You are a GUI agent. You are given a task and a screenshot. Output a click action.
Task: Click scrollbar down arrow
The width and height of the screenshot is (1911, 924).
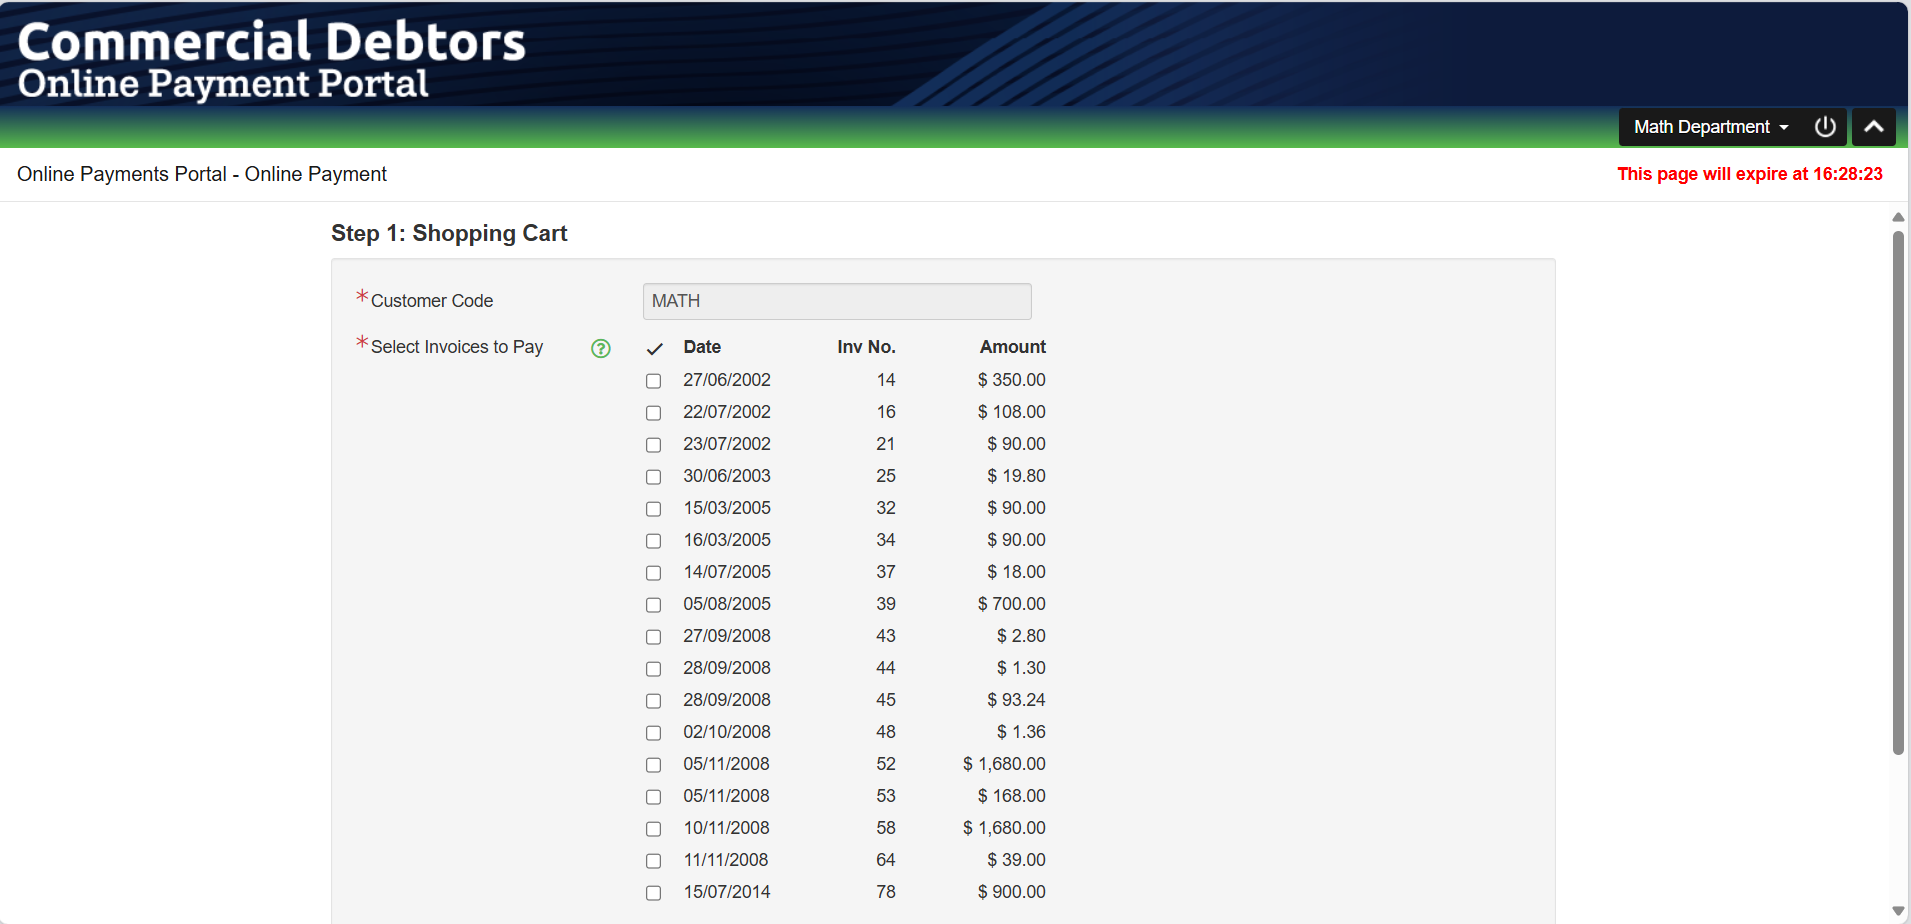(x=1898, y=911)
